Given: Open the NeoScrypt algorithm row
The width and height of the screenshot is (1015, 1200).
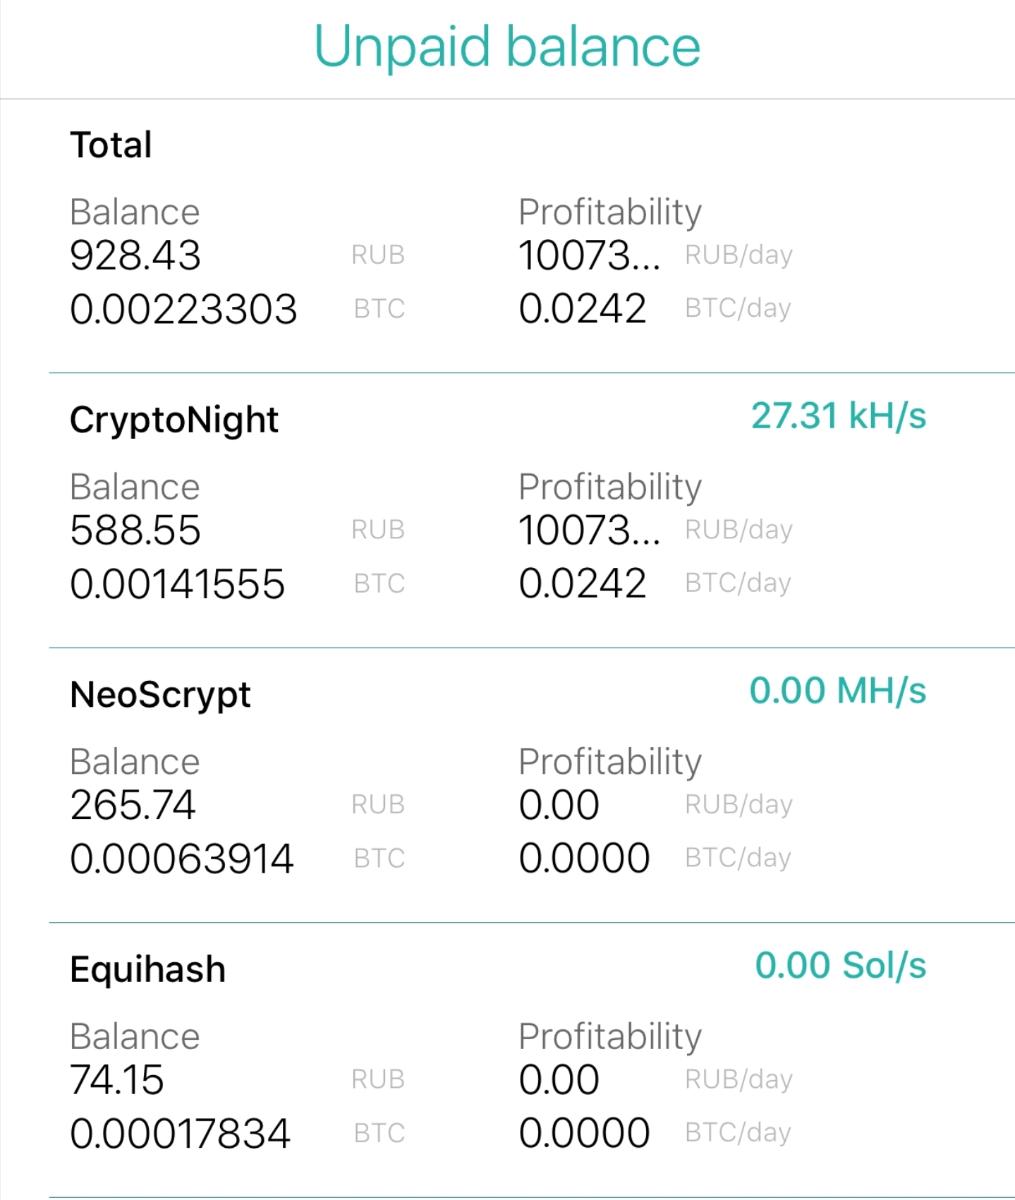Looking at the screenshot, I should tap(160, 694).
